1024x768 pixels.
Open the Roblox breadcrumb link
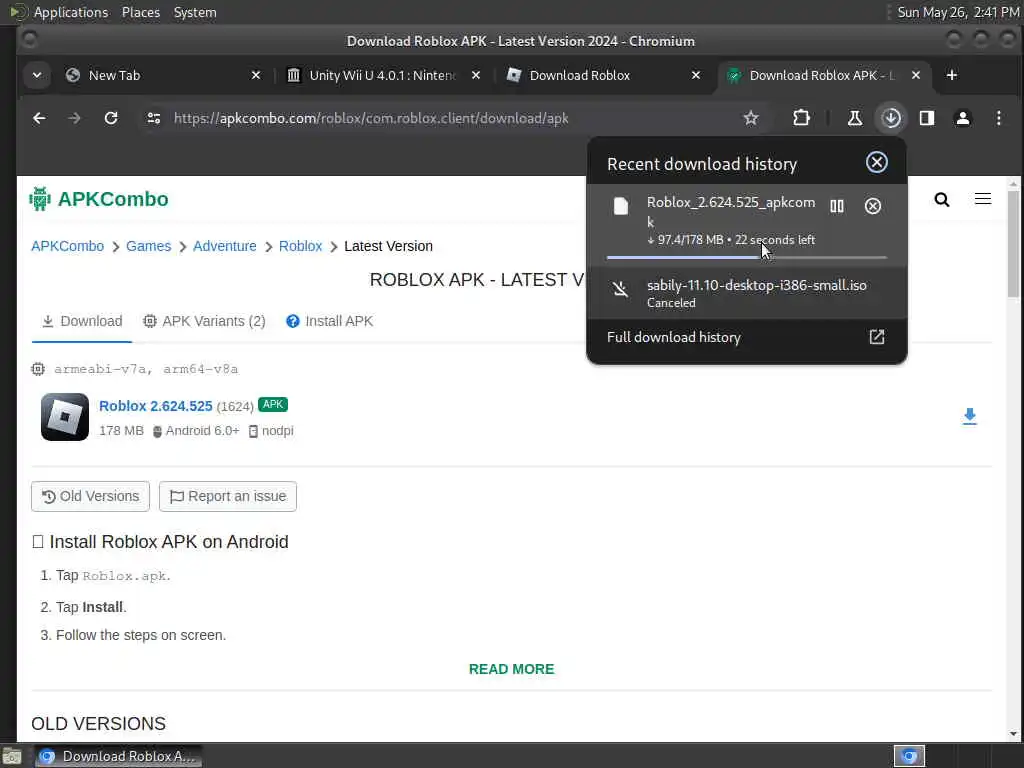tap(300, 246)
